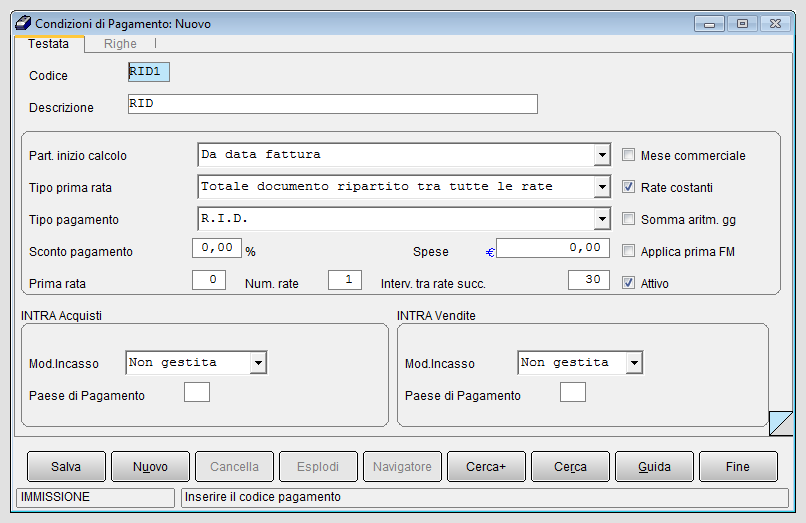Tick the Somma aritm. gg checkbox
Viewport: 806px width, 523px height.
point(628,219)
